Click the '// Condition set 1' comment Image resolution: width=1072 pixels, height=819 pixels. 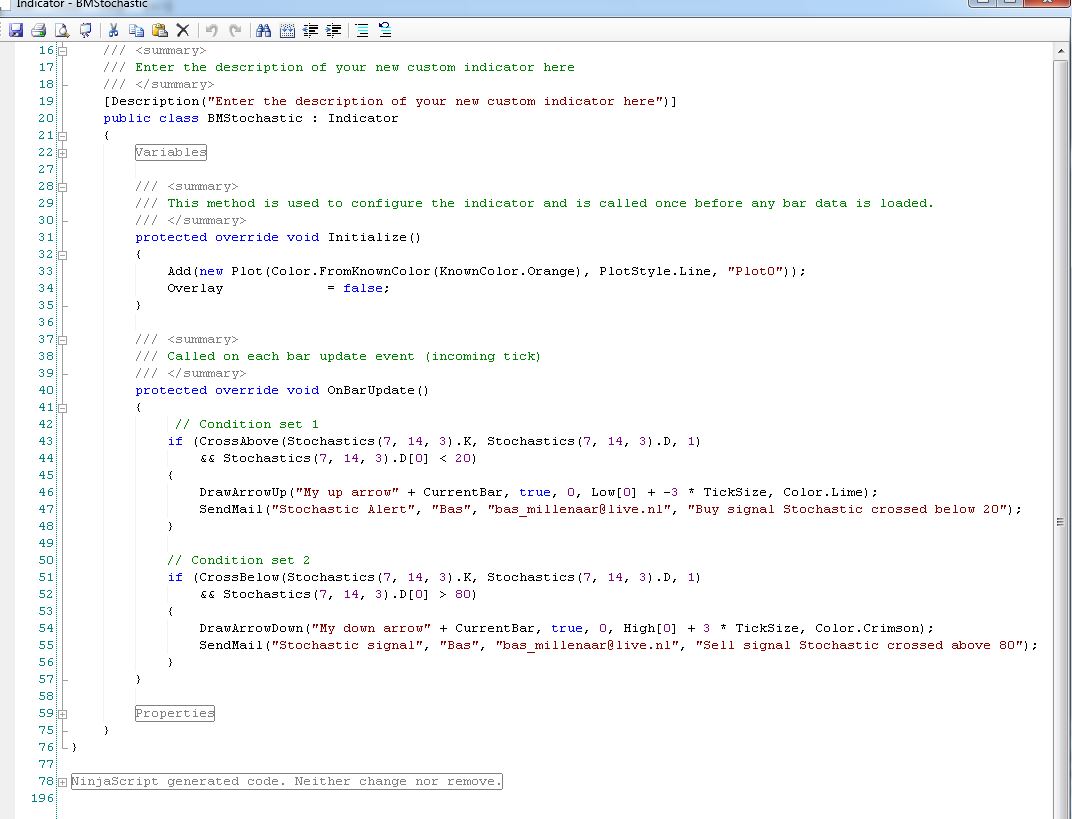click(x=247, y=425)
